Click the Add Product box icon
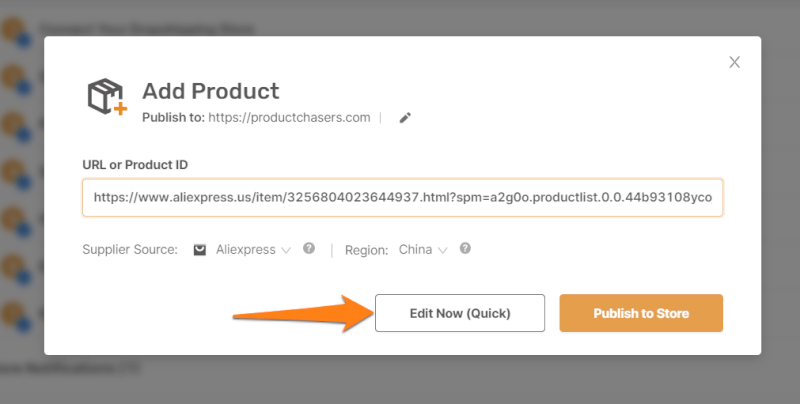 point(106,95)
